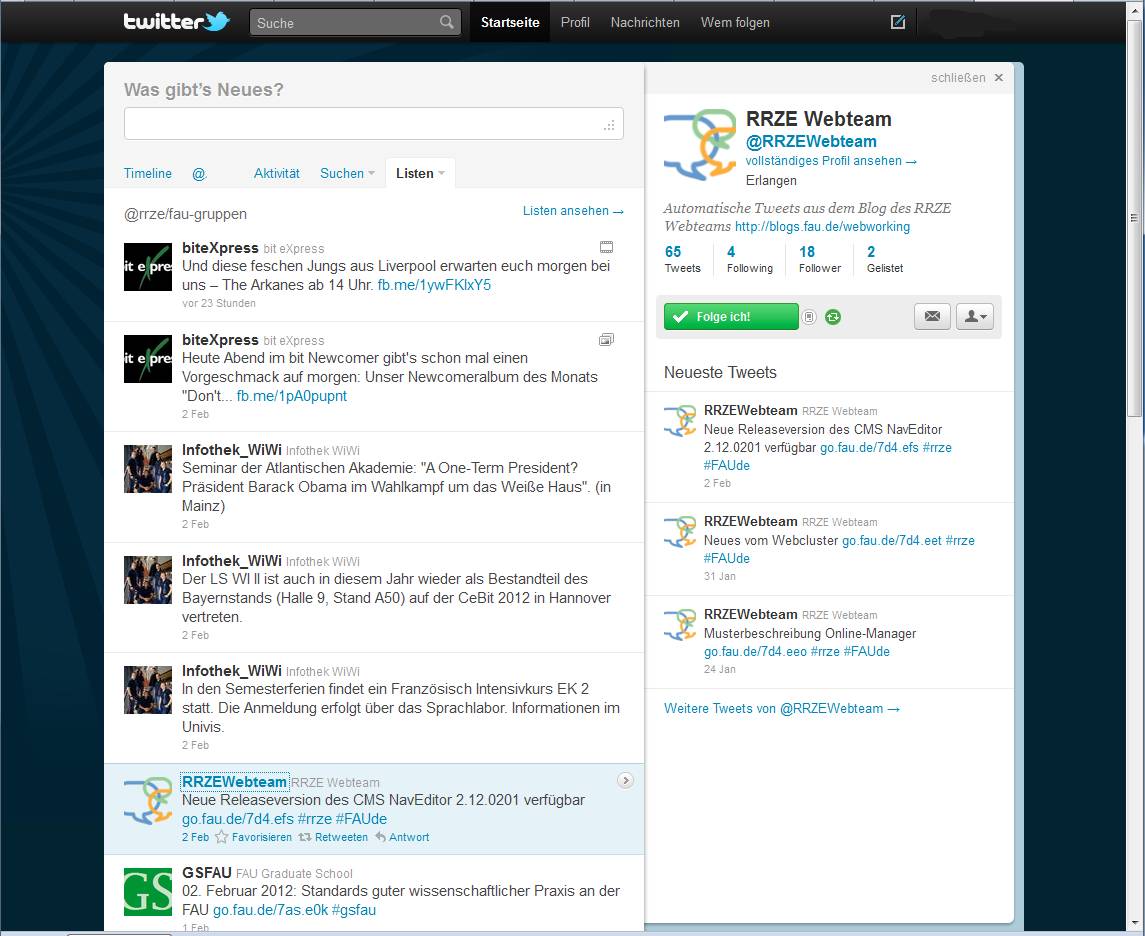Click the envelope direct message button
Screen dimensions: 1145x936
coord(932,316)
